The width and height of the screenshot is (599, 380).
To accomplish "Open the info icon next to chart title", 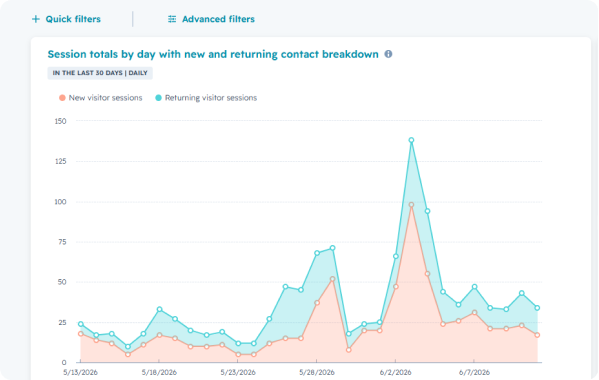I will pyautogui.click(x=388, y=54).
